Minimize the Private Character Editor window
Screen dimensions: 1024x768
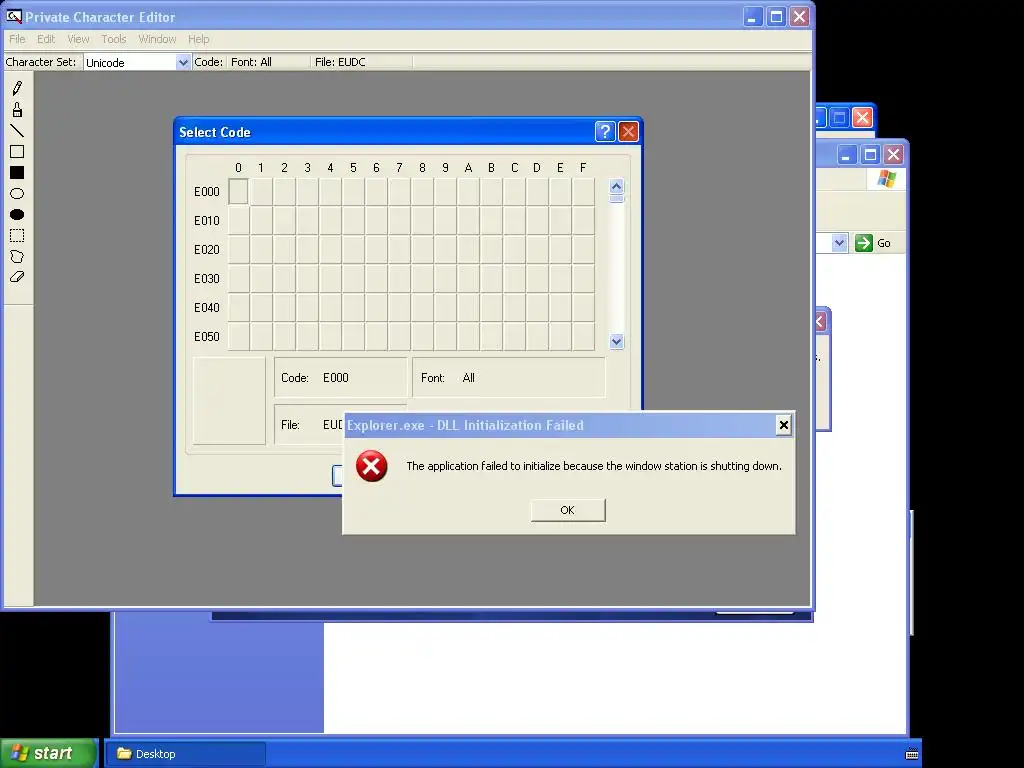coord(753,16)
